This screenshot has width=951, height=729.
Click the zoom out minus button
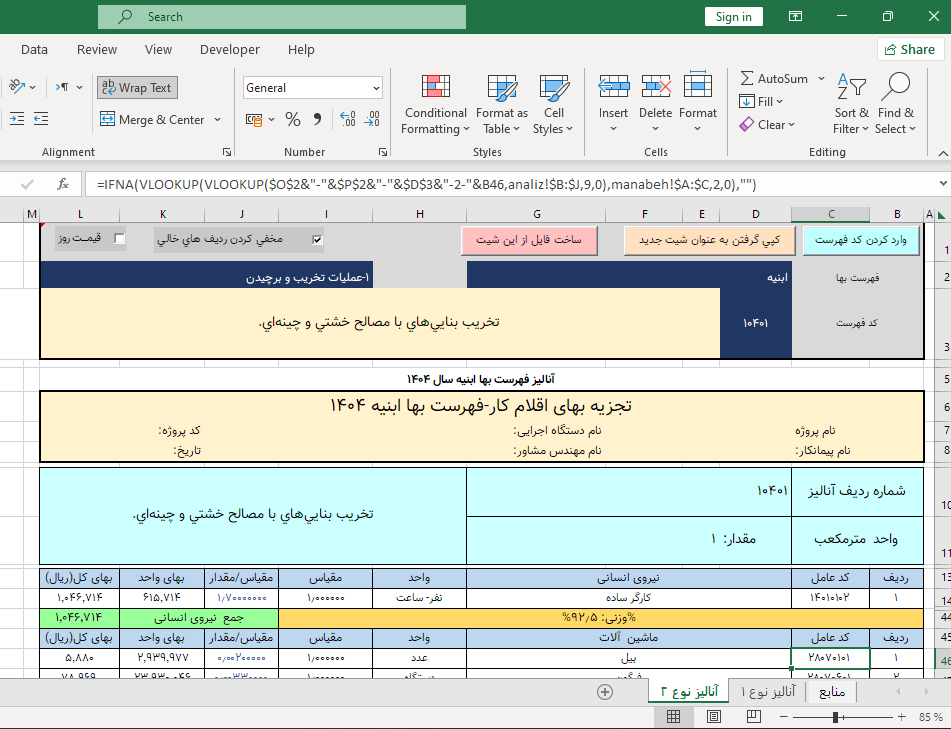click(783, 717)
